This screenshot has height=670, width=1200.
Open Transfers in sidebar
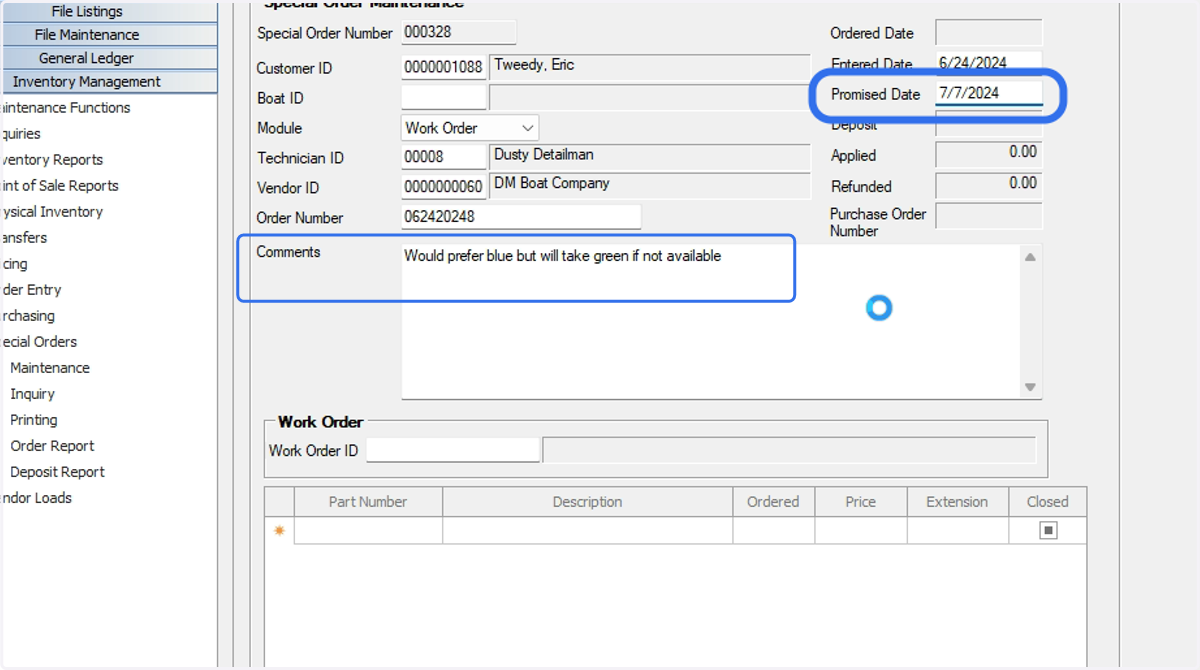click(x=24, y=238)
